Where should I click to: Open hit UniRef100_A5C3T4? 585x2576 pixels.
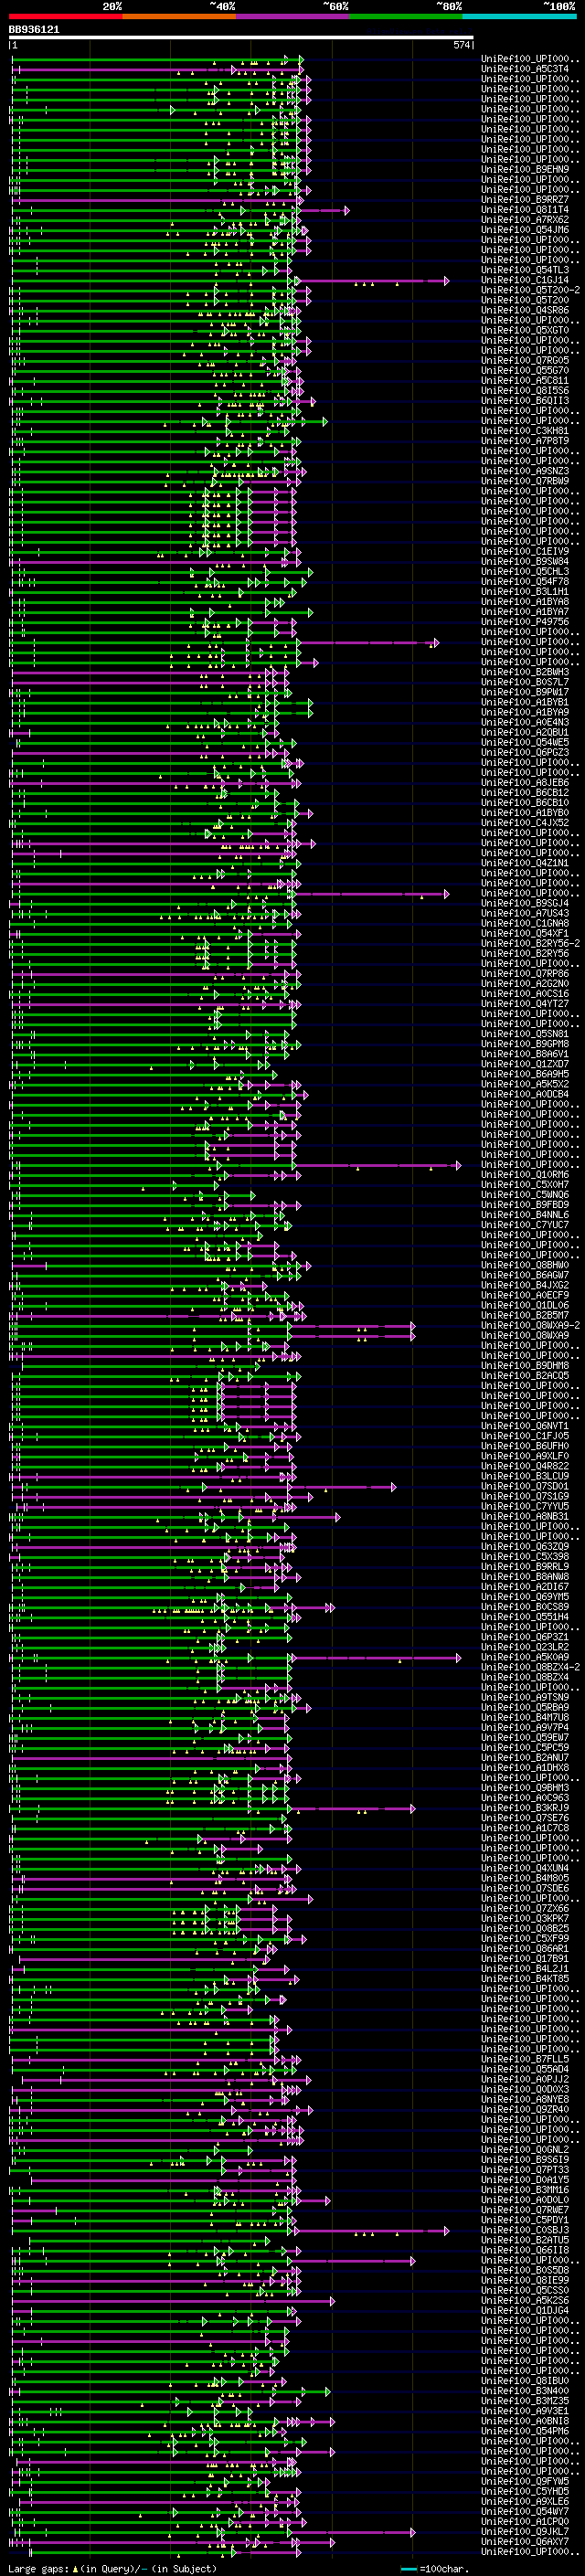click(x=525, y=69)
